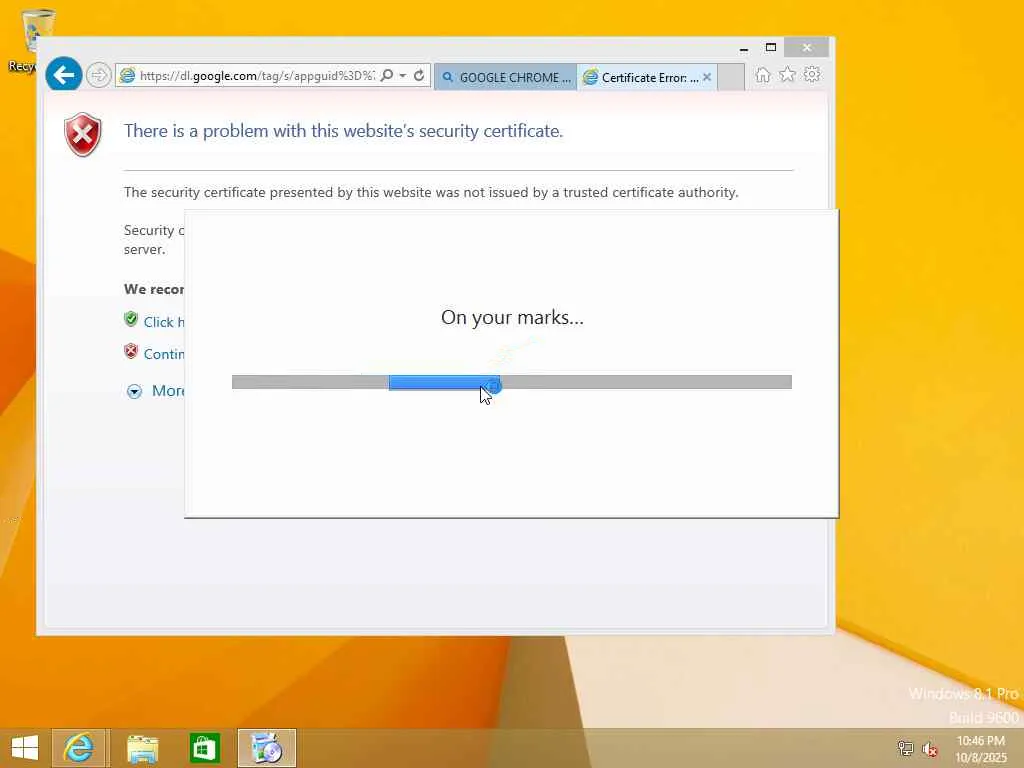Click 'Click here' to close webpage link
1024x768 pixels.
164,322
